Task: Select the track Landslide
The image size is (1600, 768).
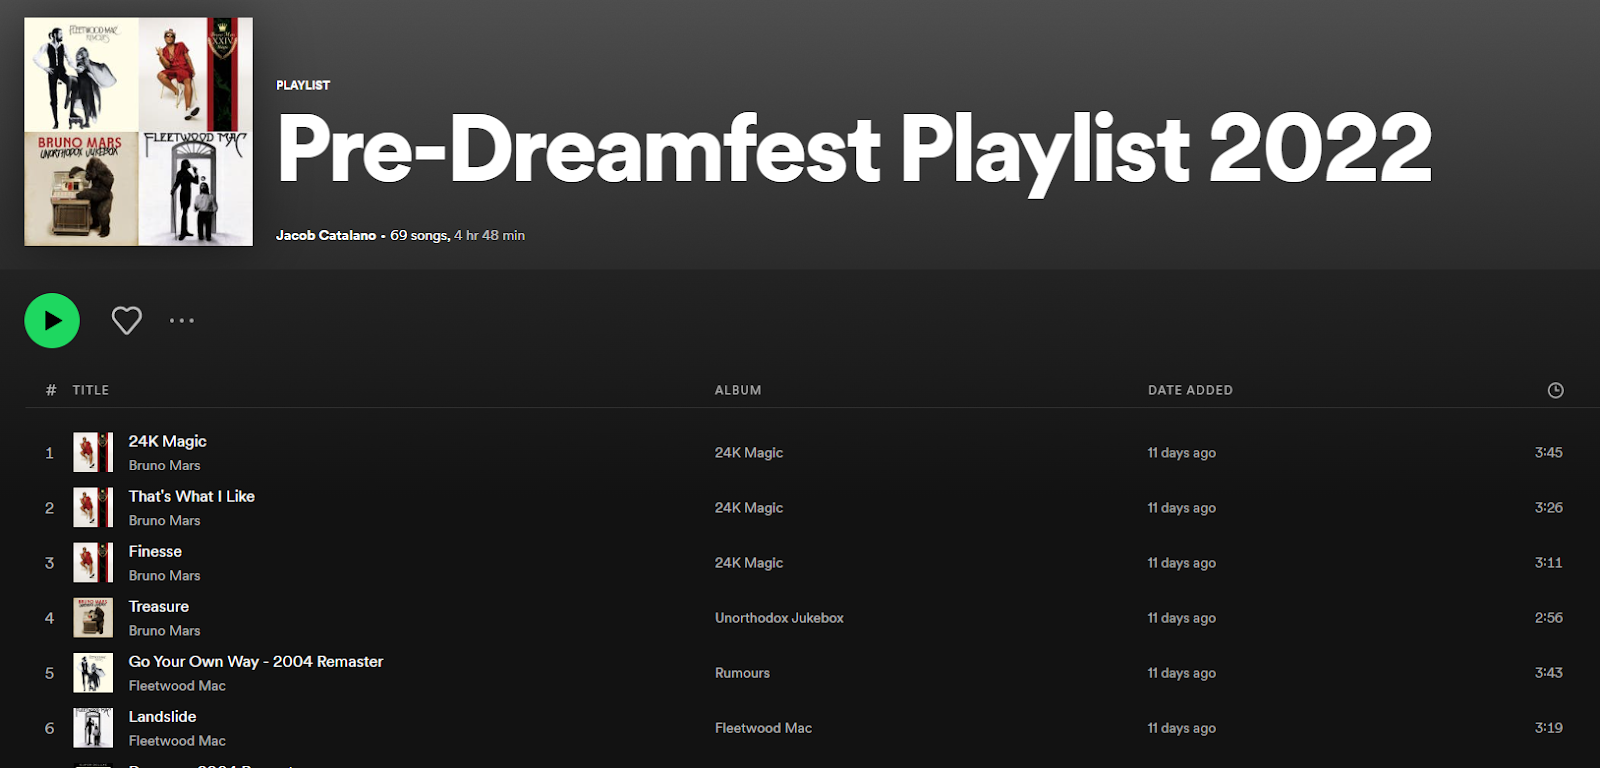Action: pyautogui.click(x=162, y=716)
